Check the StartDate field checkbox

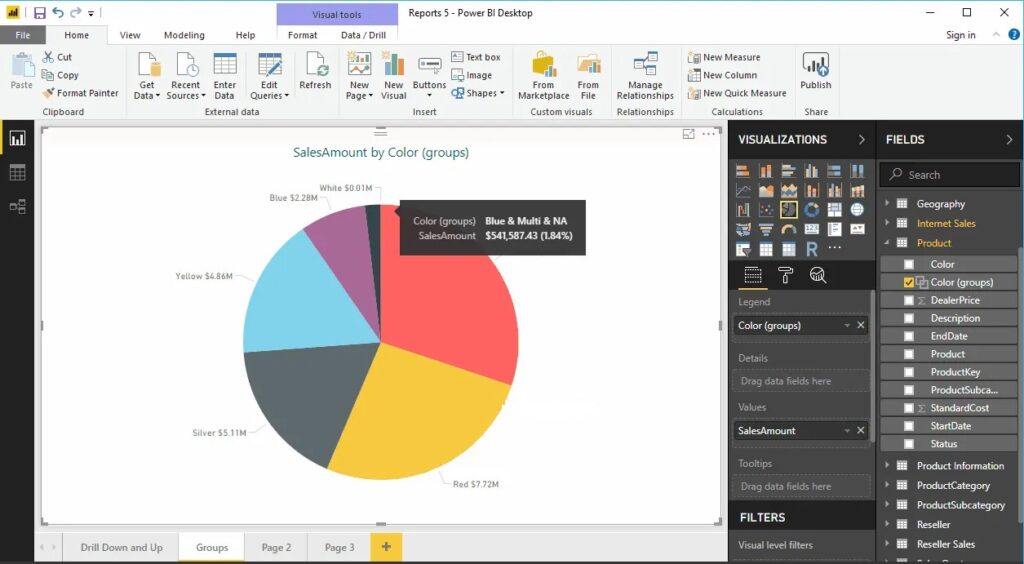point(908,426)
